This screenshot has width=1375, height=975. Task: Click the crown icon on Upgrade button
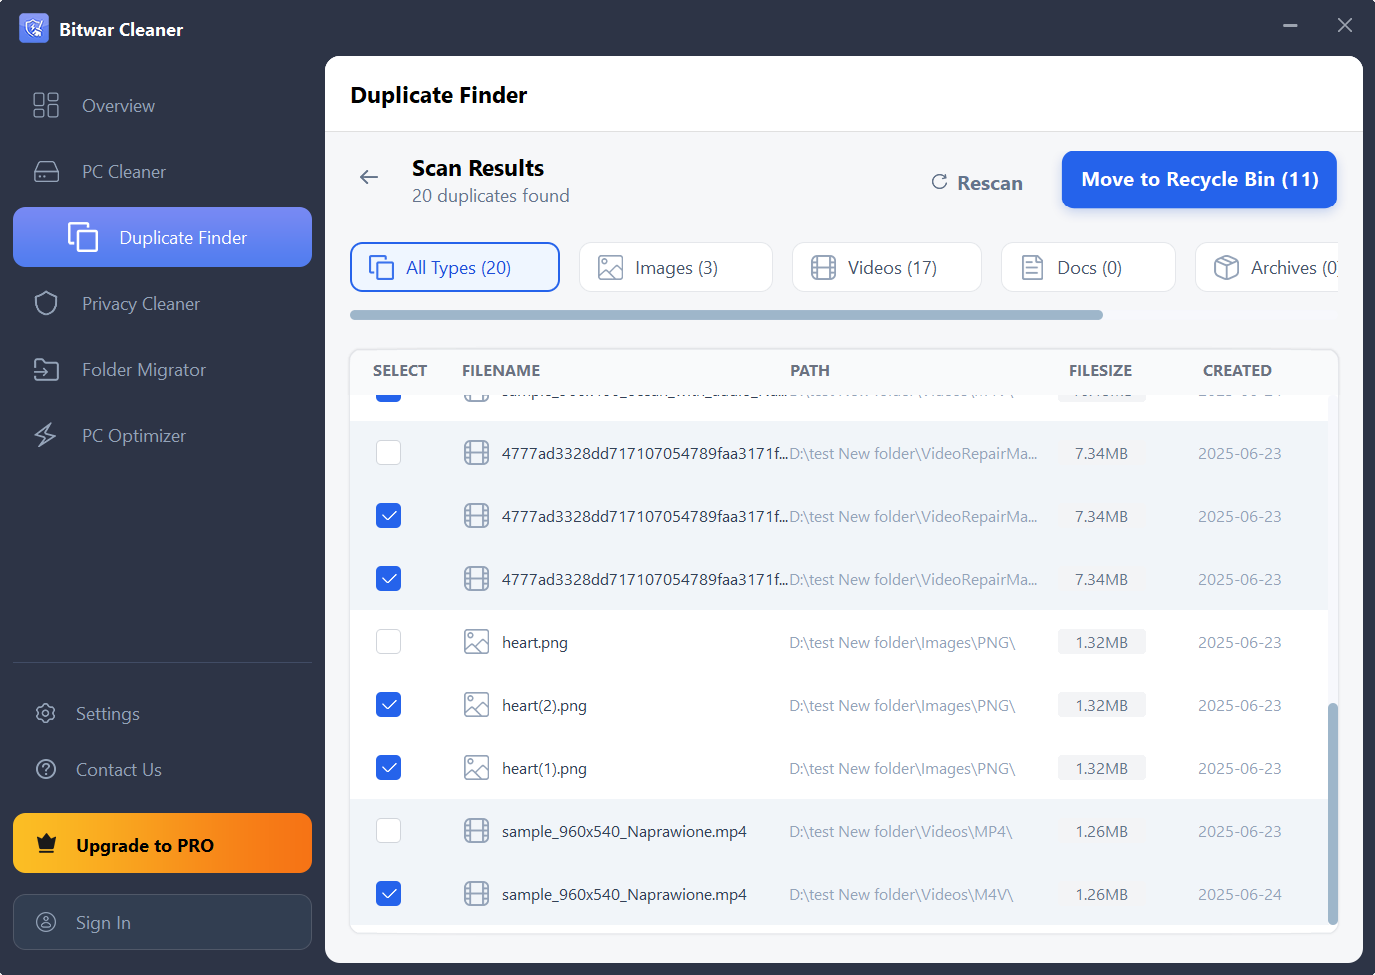[x=46, y=843]
